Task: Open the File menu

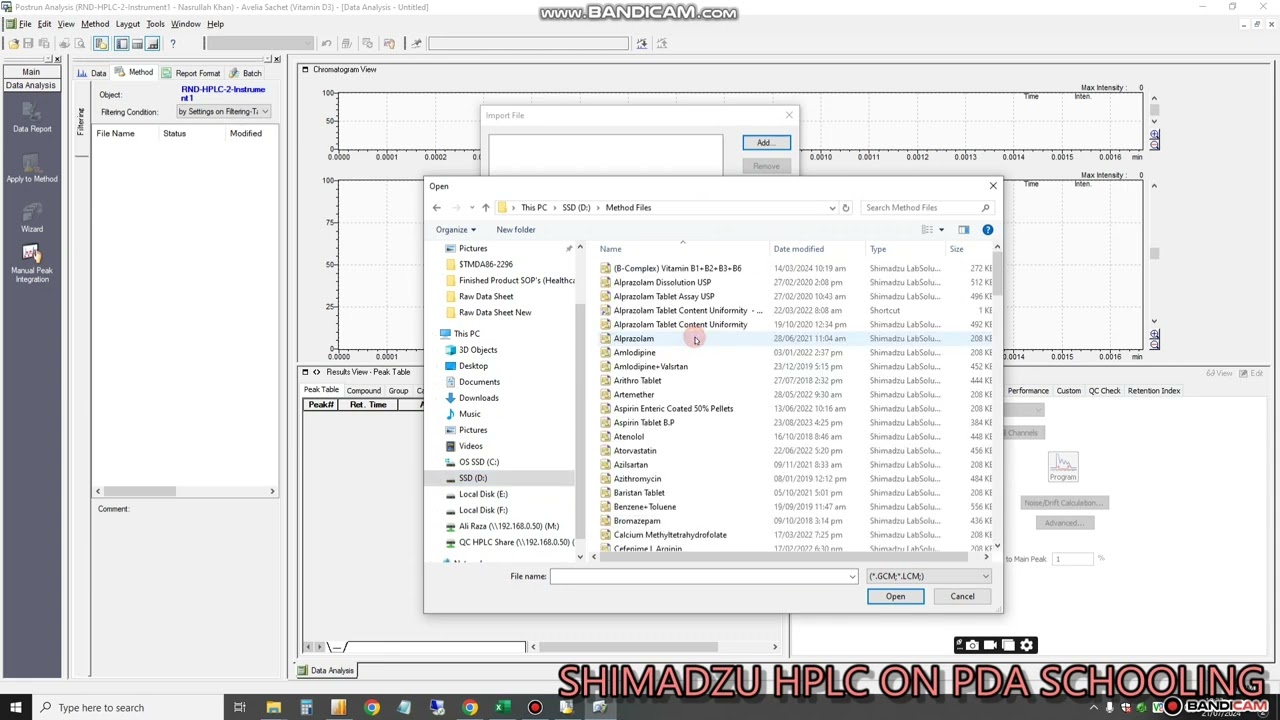Action: (x=25, y=24)
